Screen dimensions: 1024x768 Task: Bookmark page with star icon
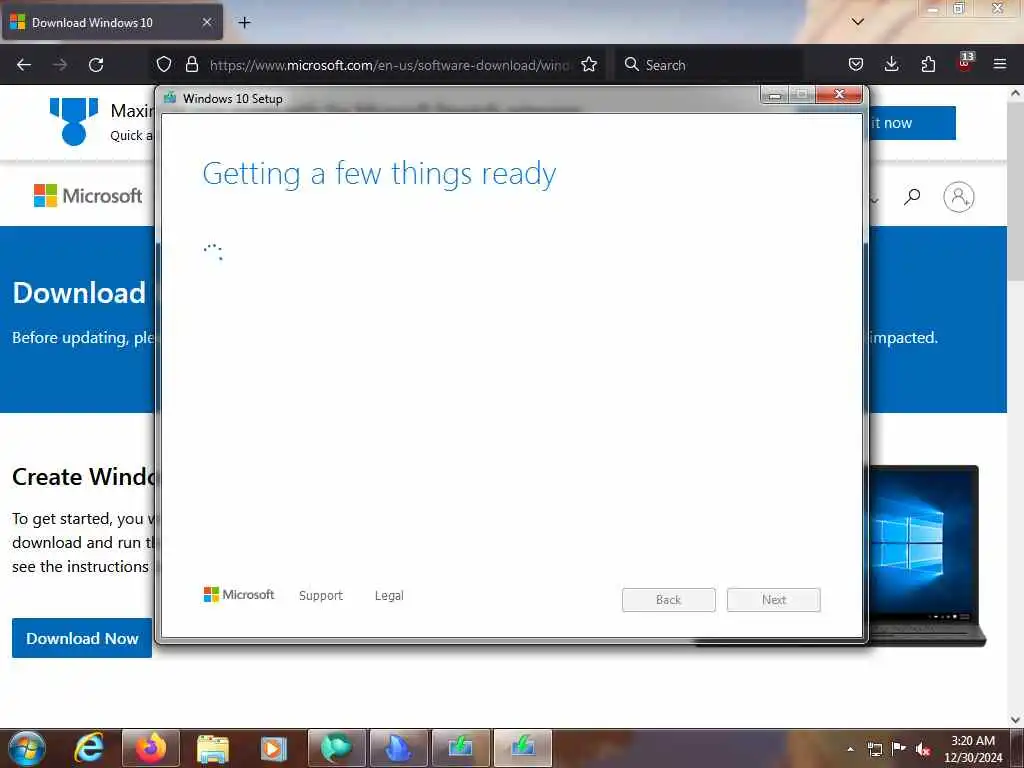tap(589, 64)
